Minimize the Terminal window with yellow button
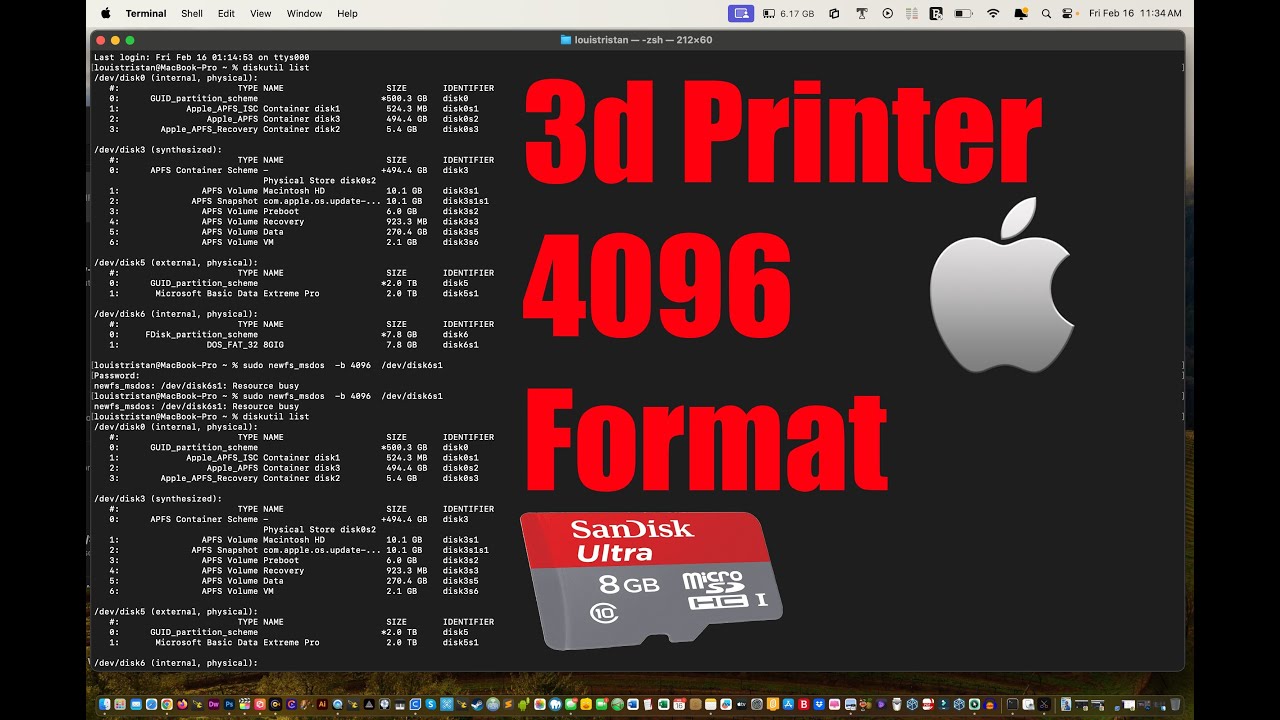The height and width of the screenshot is (720, 1280). [x=115, y=40]
